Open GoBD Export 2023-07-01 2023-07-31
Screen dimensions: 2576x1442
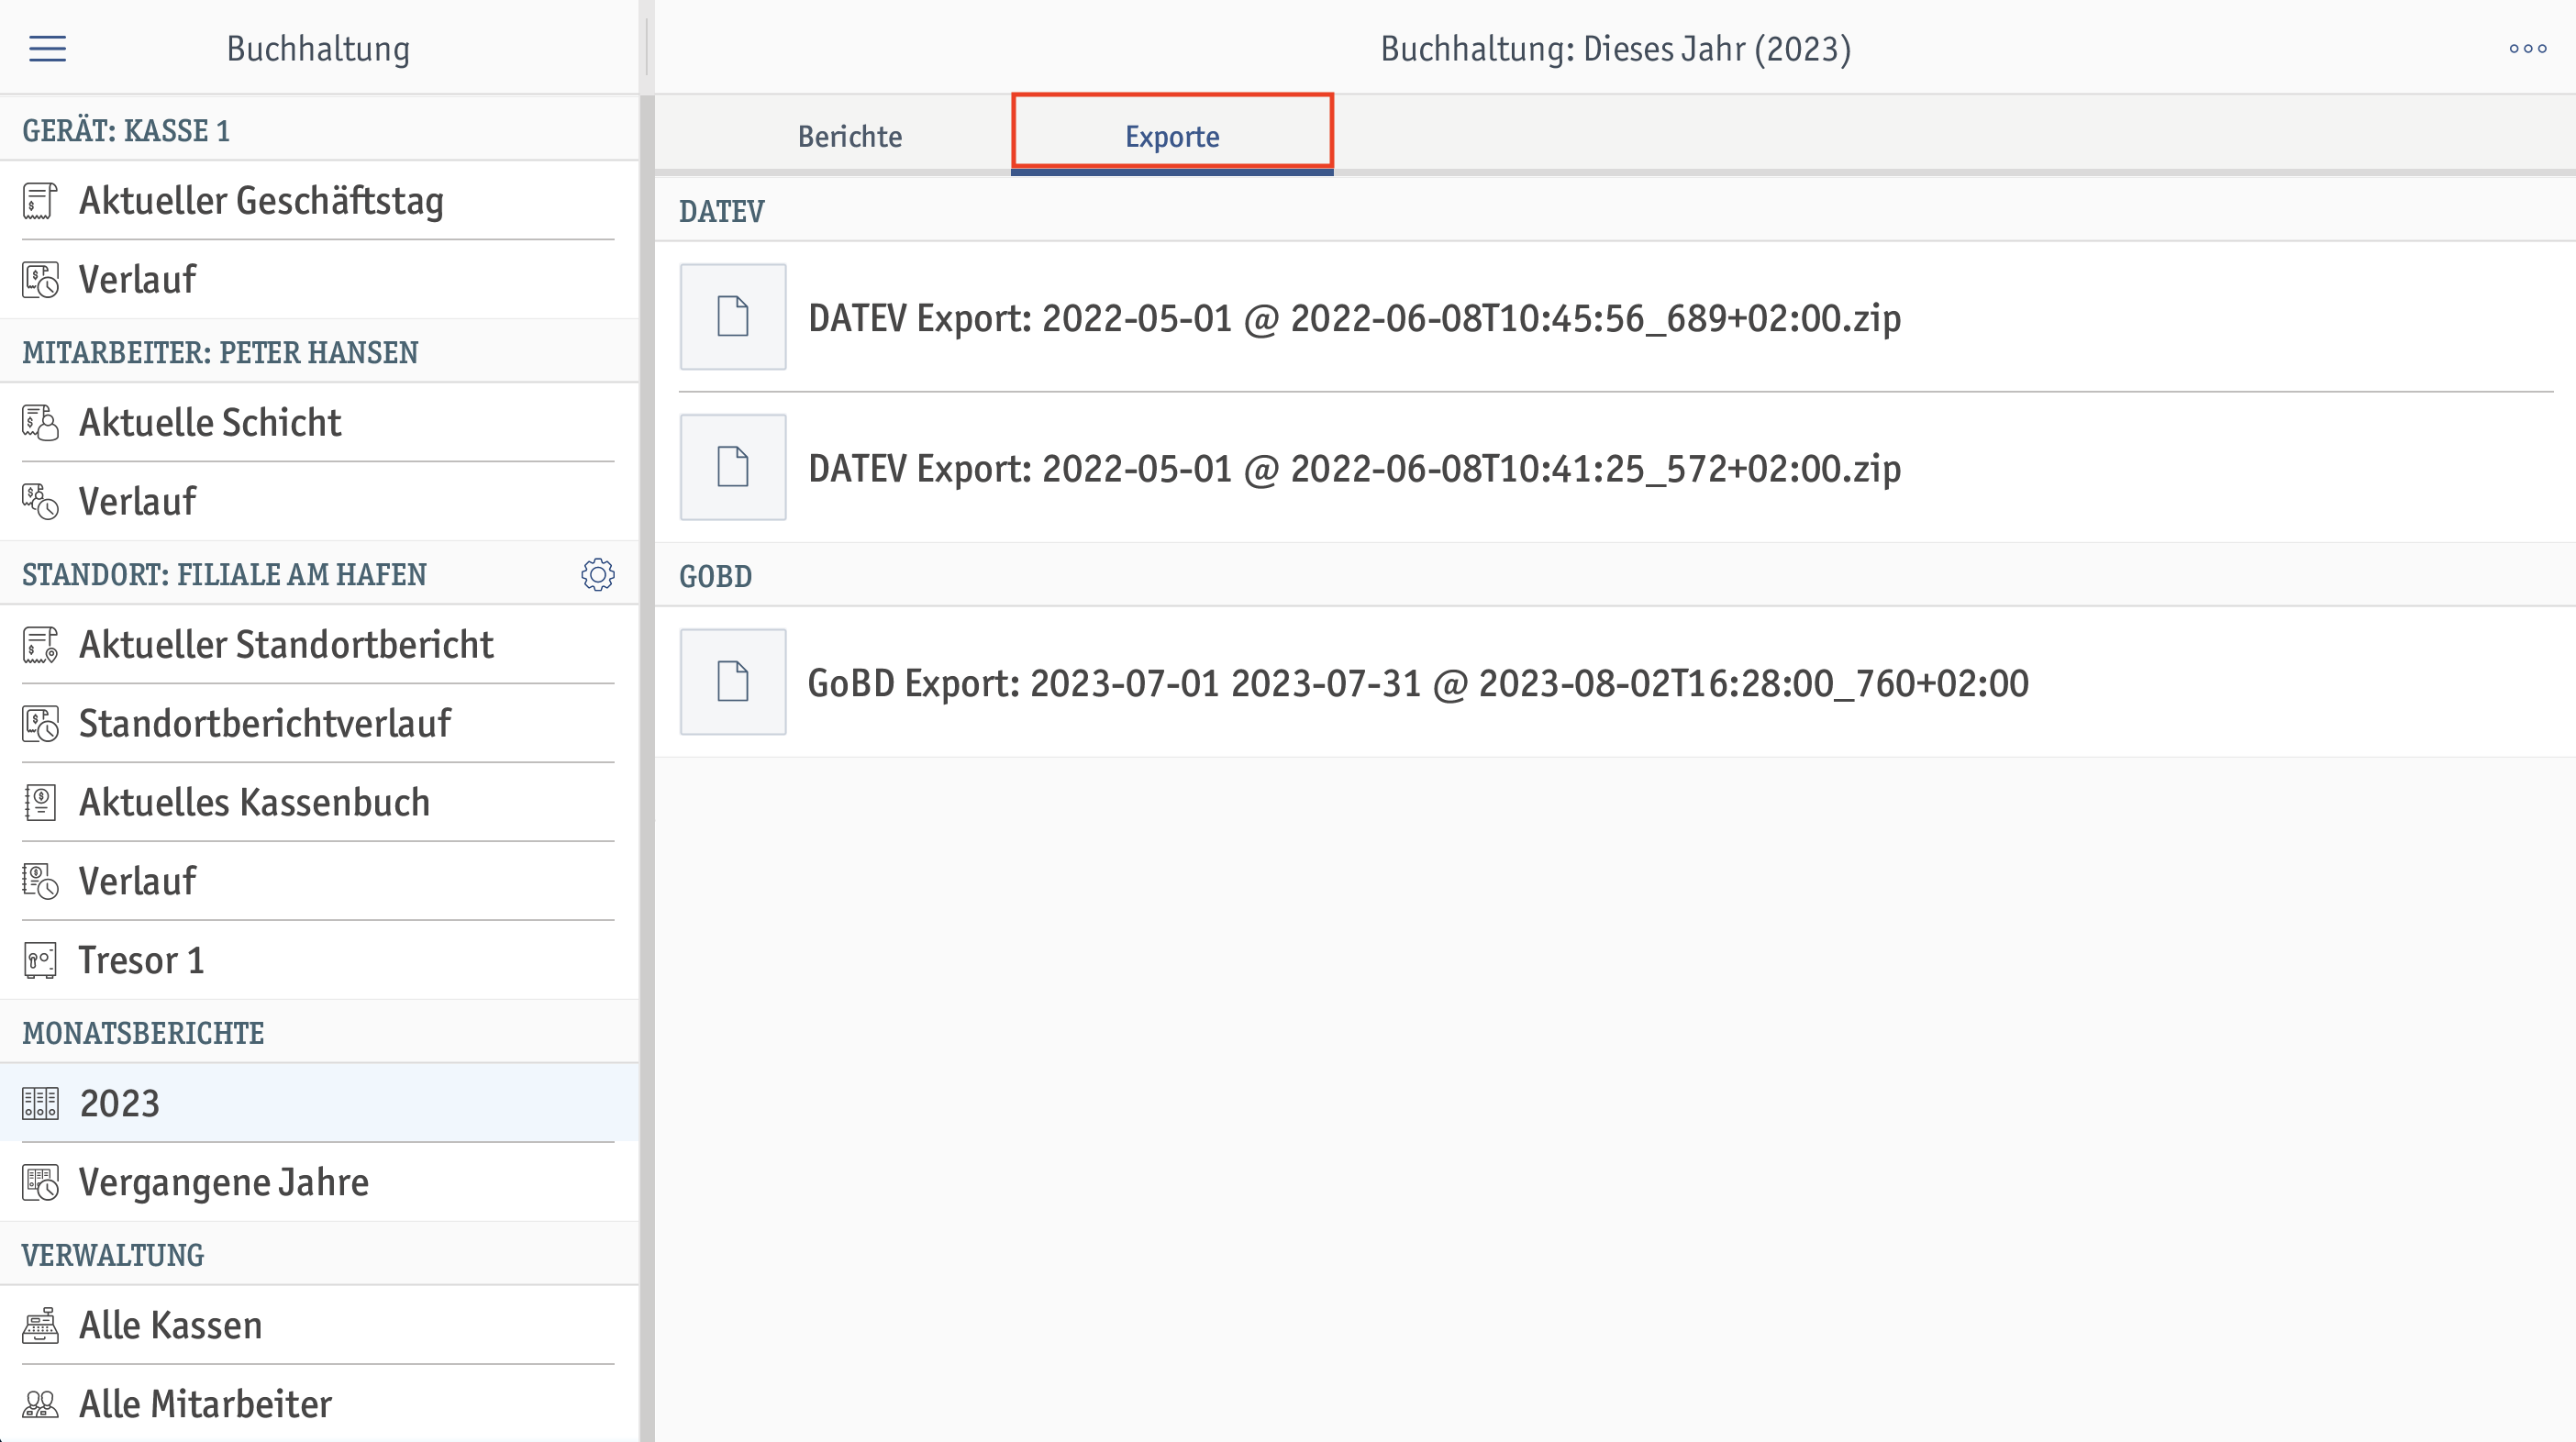coord(1615,682)
